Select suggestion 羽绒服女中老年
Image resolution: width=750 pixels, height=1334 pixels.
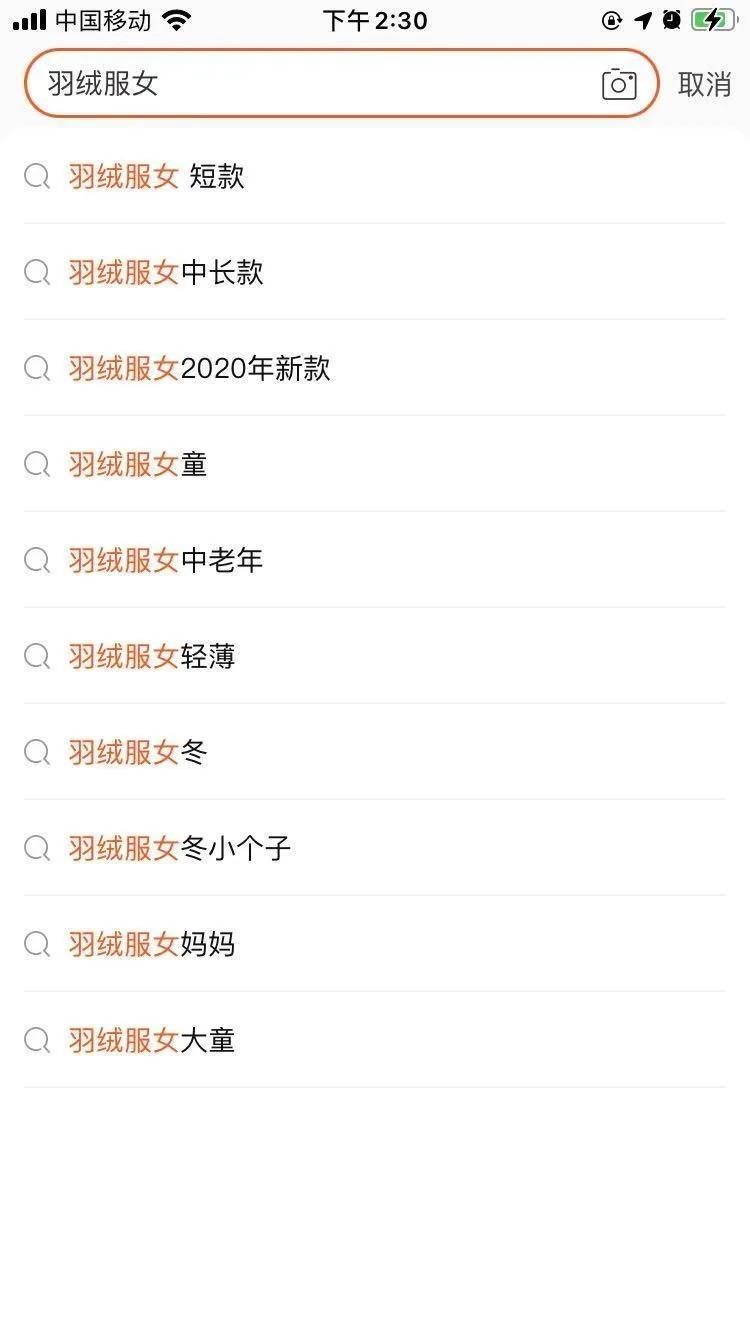pos(166,560)
